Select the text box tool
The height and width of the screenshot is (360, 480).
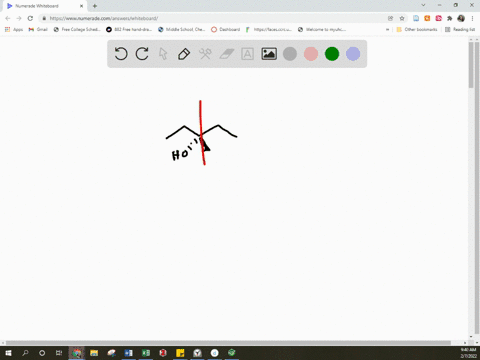247,54
